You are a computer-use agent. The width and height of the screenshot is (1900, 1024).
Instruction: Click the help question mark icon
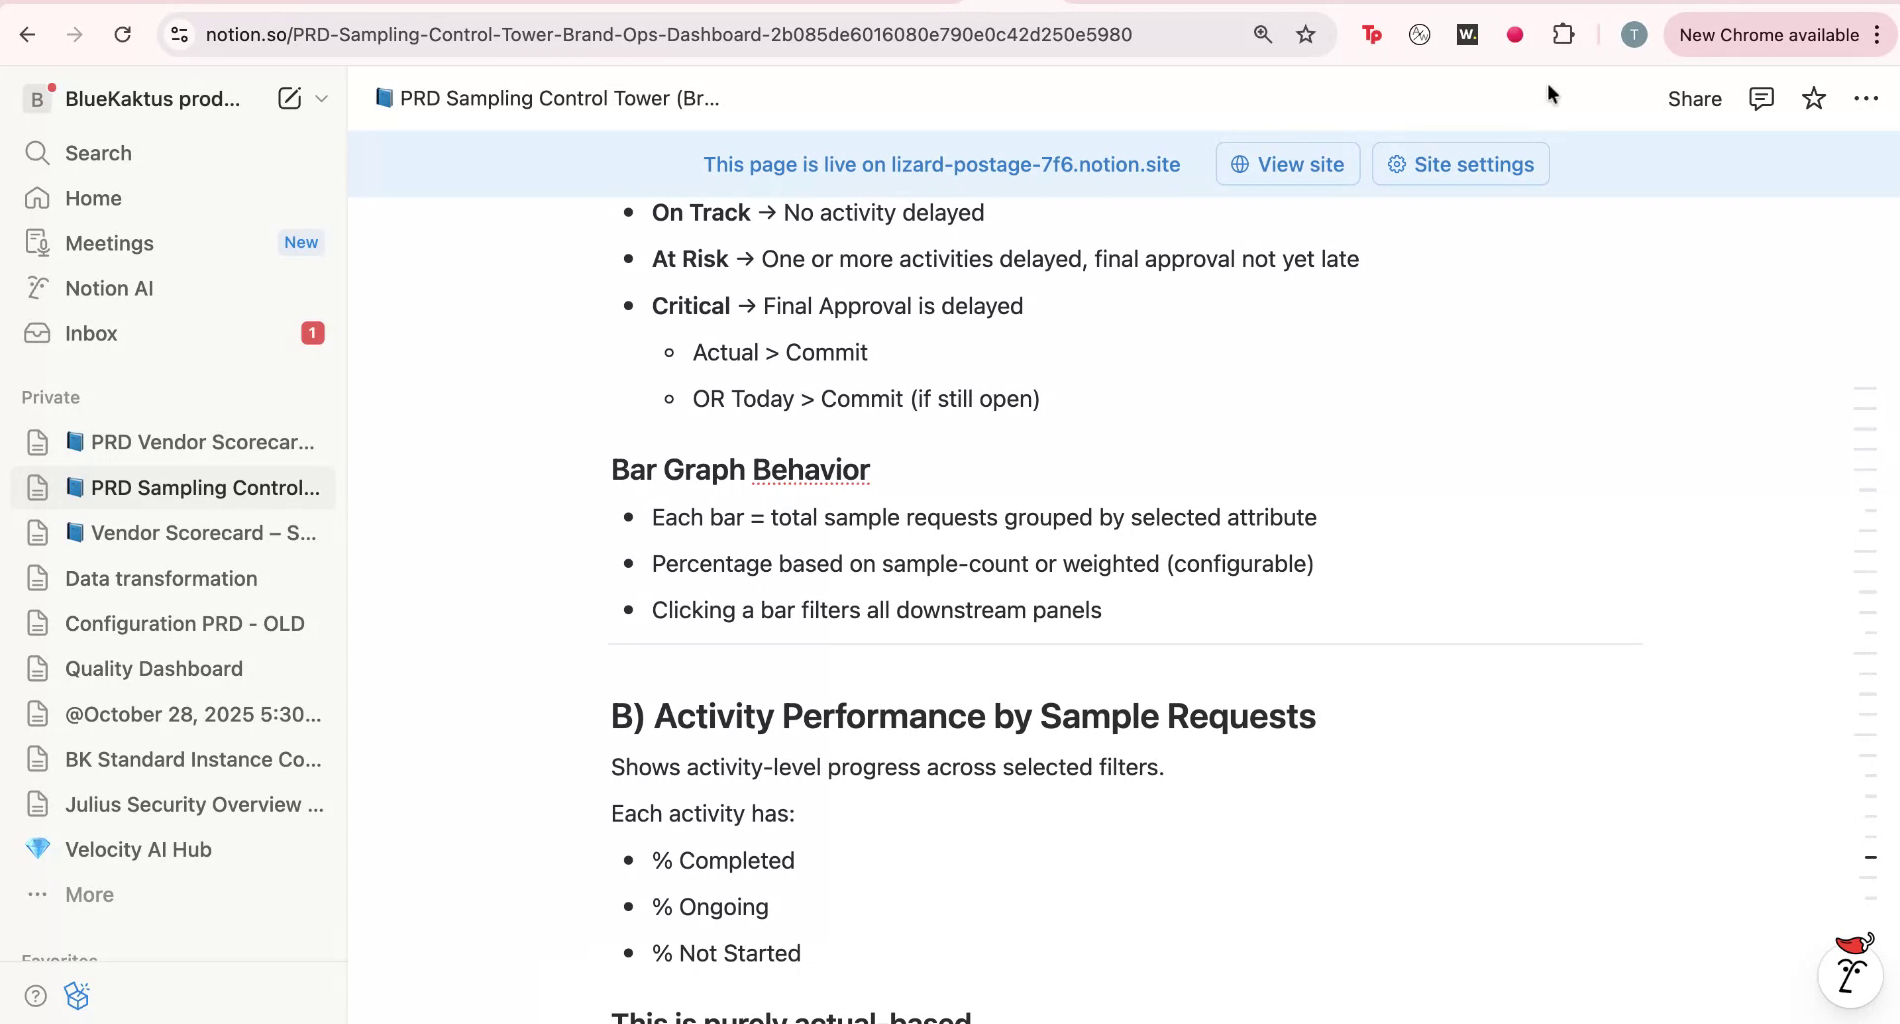coord(35,995)
